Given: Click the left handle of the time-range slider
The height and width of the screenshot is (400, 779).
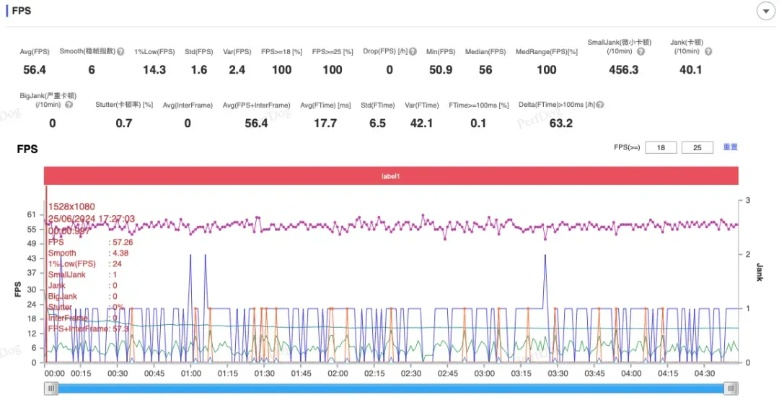Looking at the screenshot, I should click(x=48, y=388).
